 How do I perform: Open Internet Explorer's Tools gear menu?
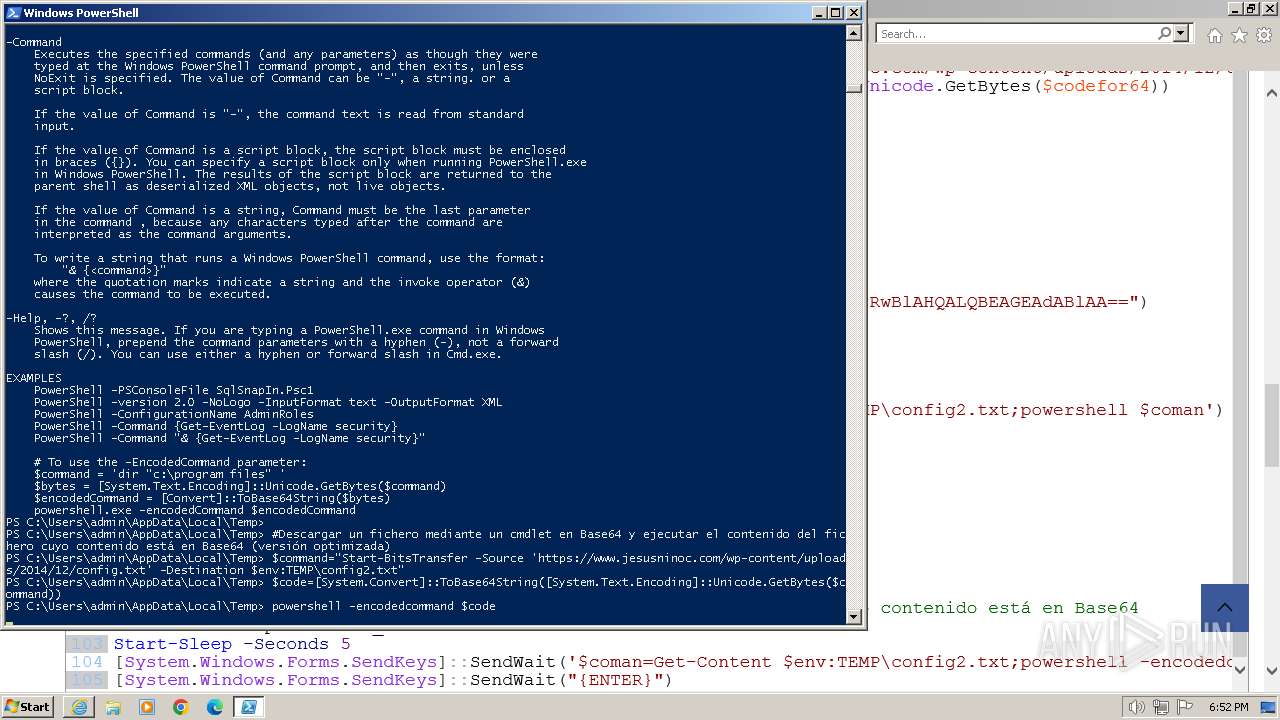(x=1264, y=35)
